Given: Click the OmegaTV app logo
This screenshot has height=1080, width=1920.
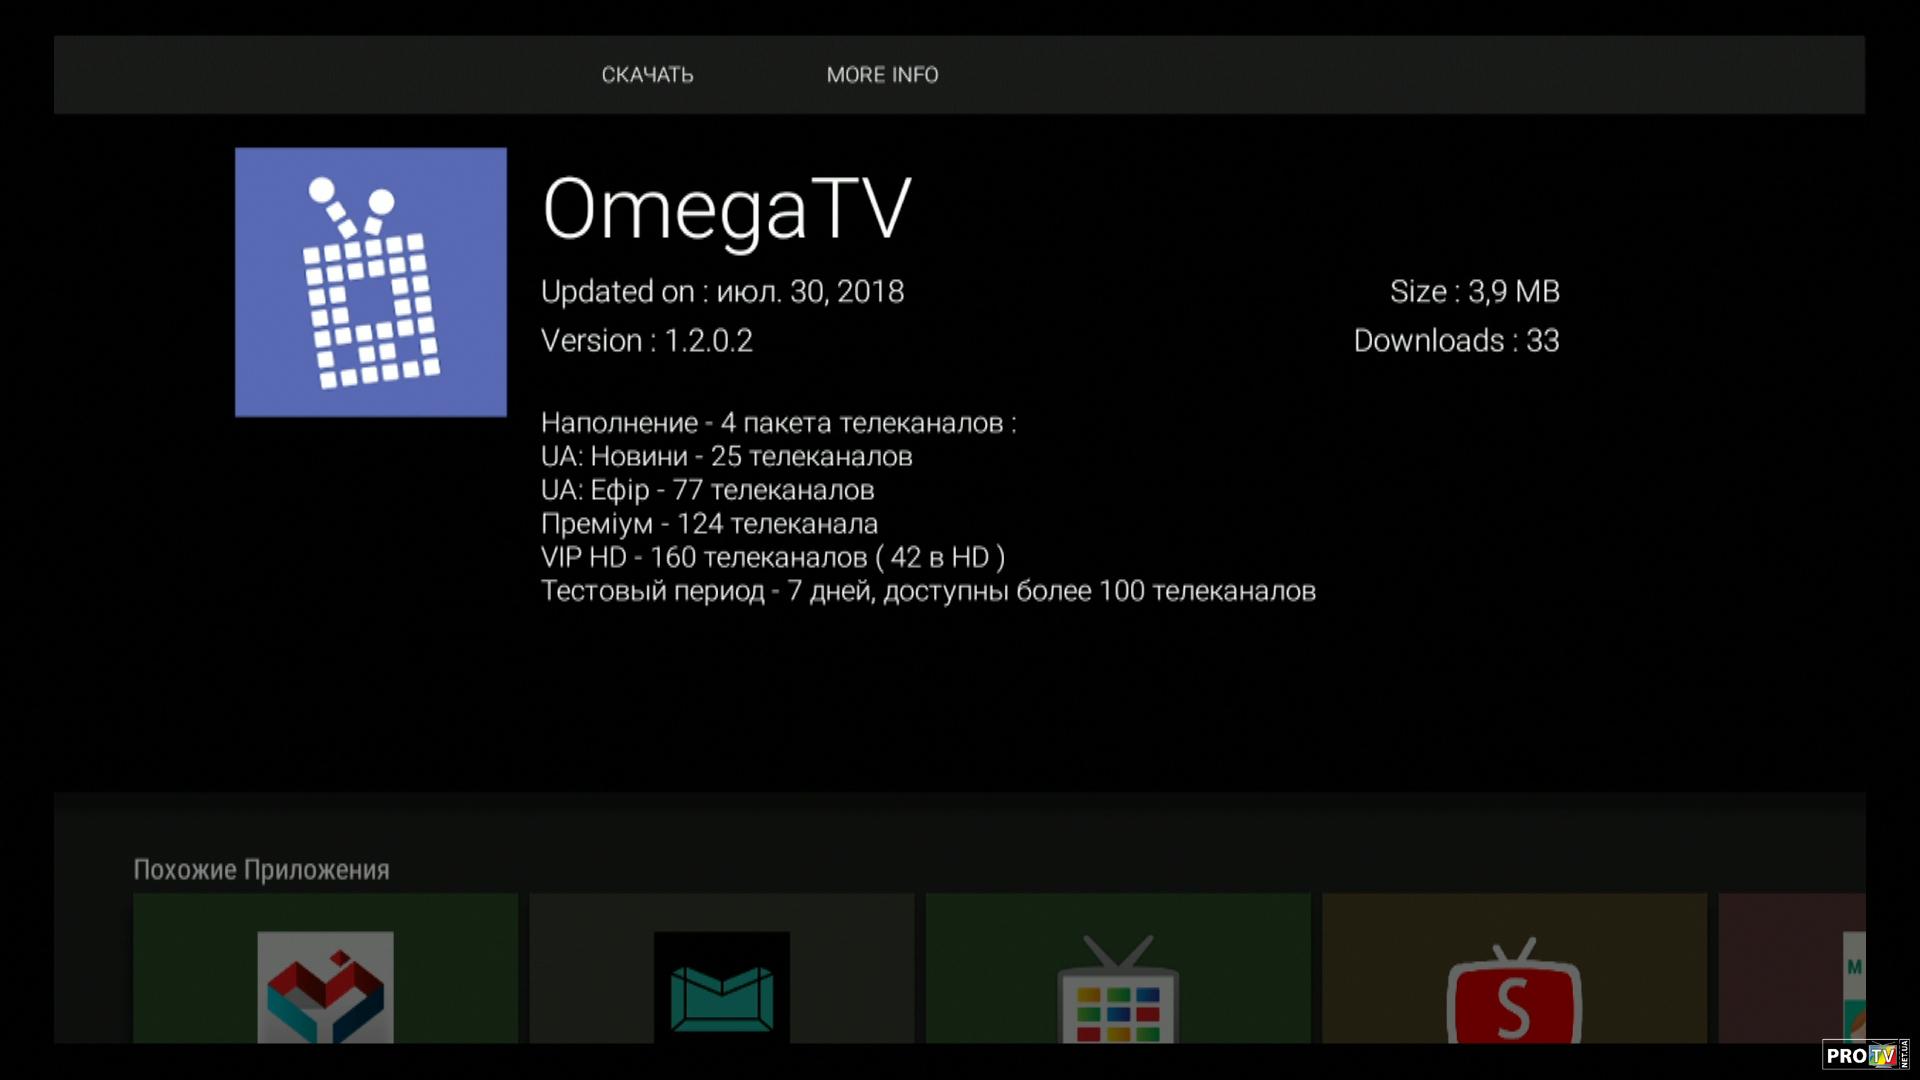Looking at the screenshot, I should pyautogui.click(x=371, y=282).
